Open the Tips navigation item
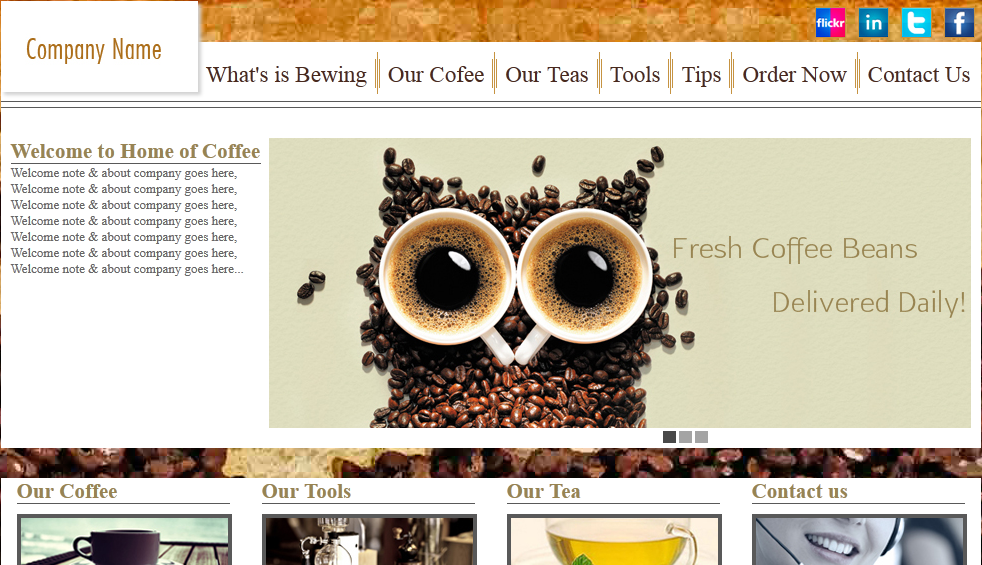Screen dimensions: 982x565 pyautogui.click(x=701, y=75)
